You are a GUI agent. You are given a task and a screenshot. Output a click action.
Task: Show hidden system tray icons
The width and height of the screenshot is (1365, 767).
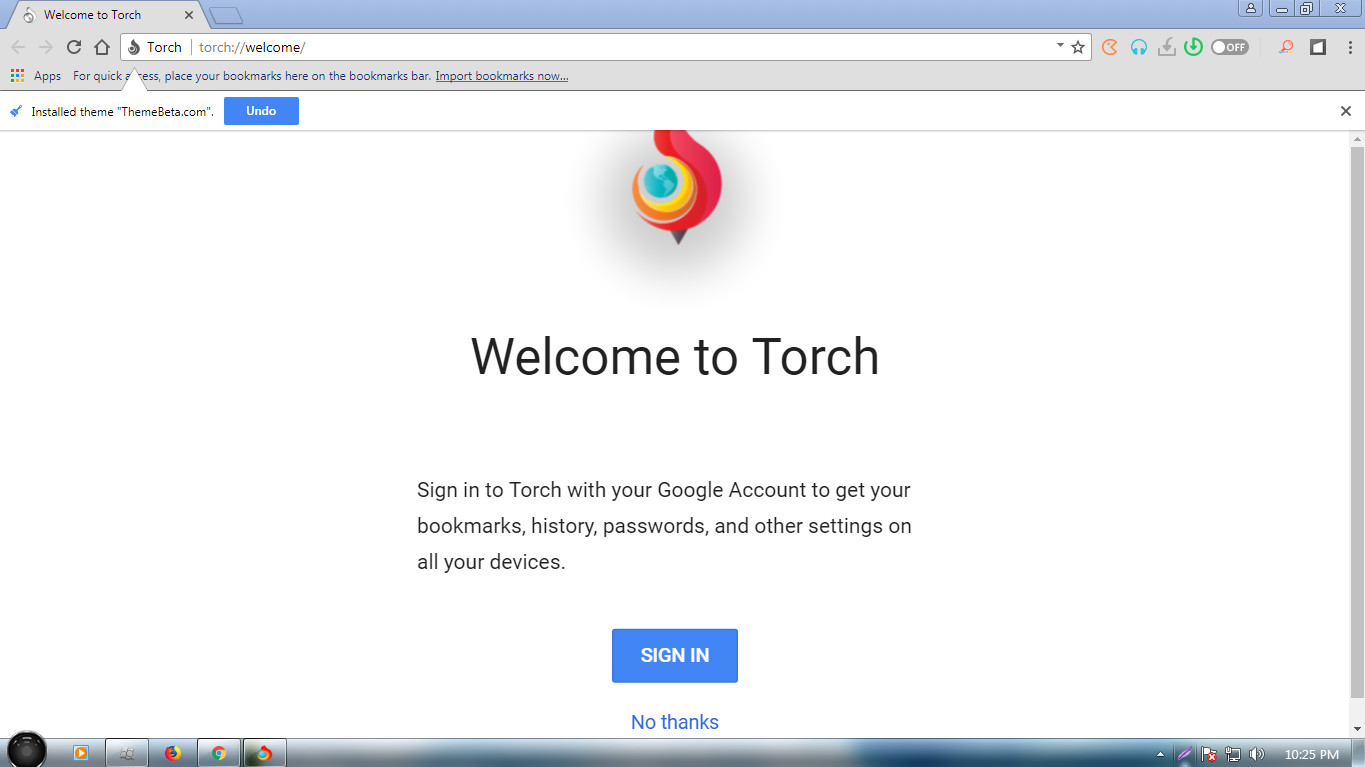[x=1160, y=754]
